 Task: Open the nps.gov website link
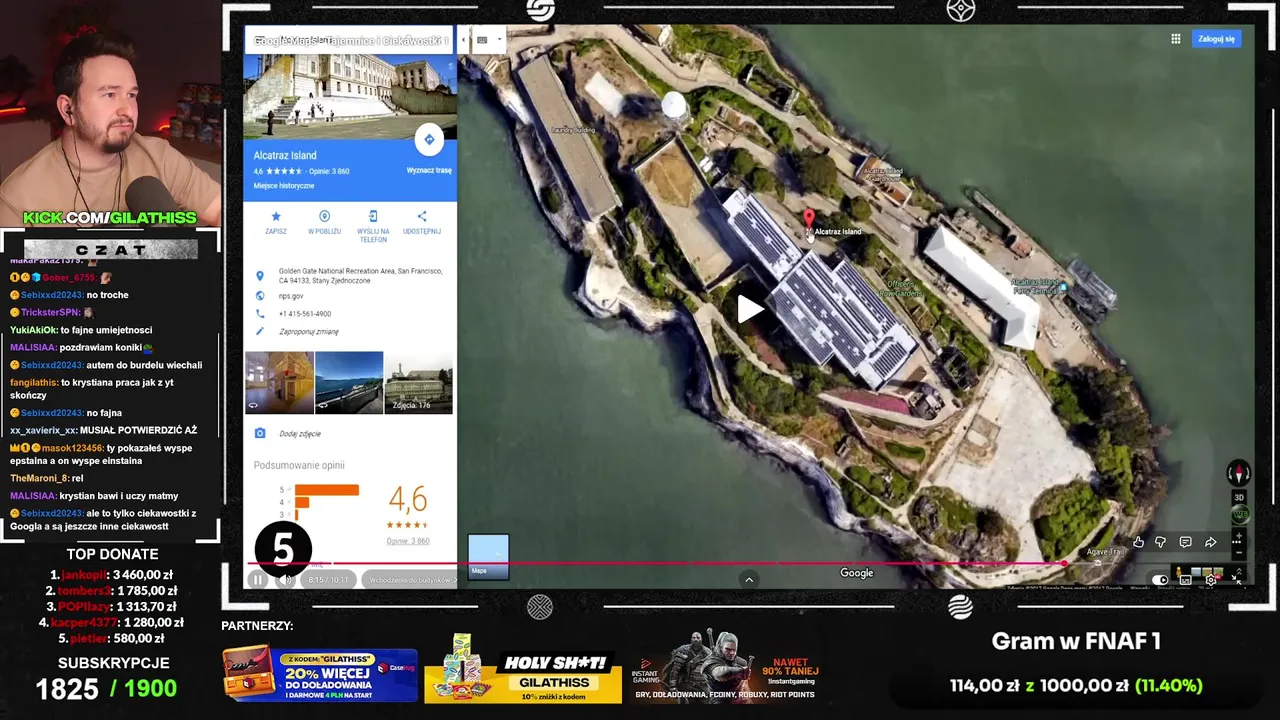[291, 296]
